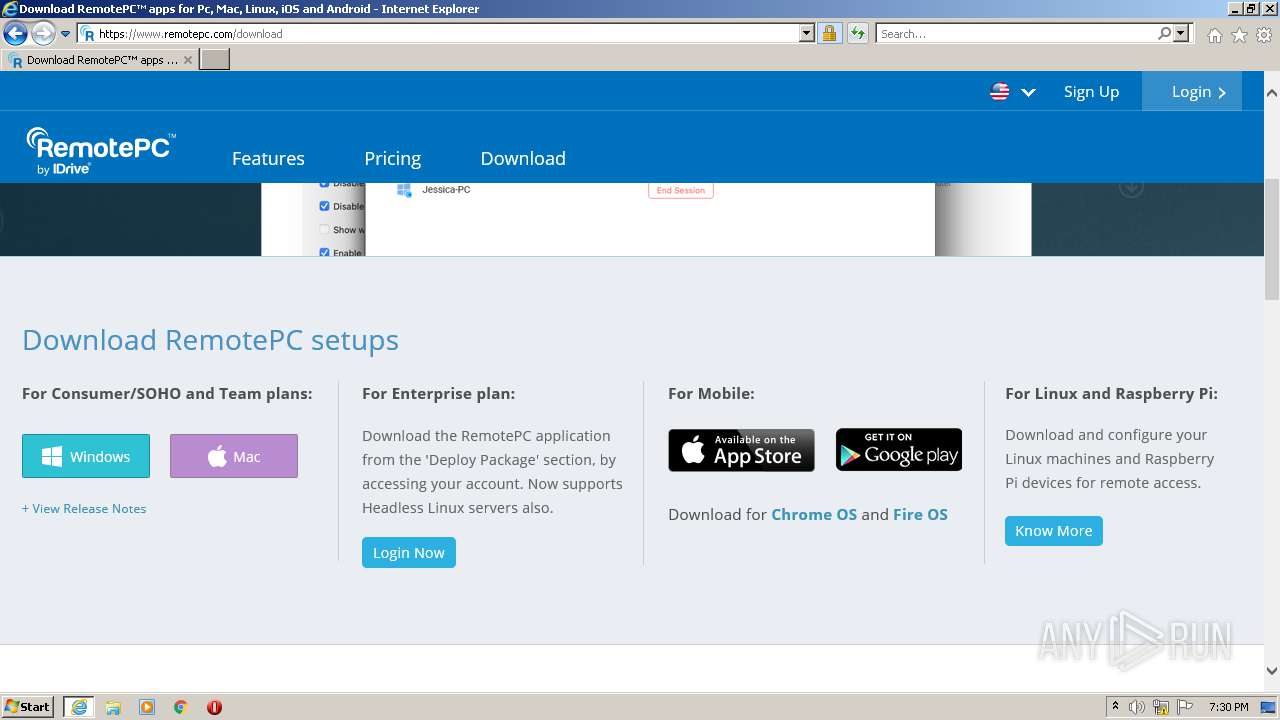
Task: Show the security lock report icon
Action: tap(829, 34)
